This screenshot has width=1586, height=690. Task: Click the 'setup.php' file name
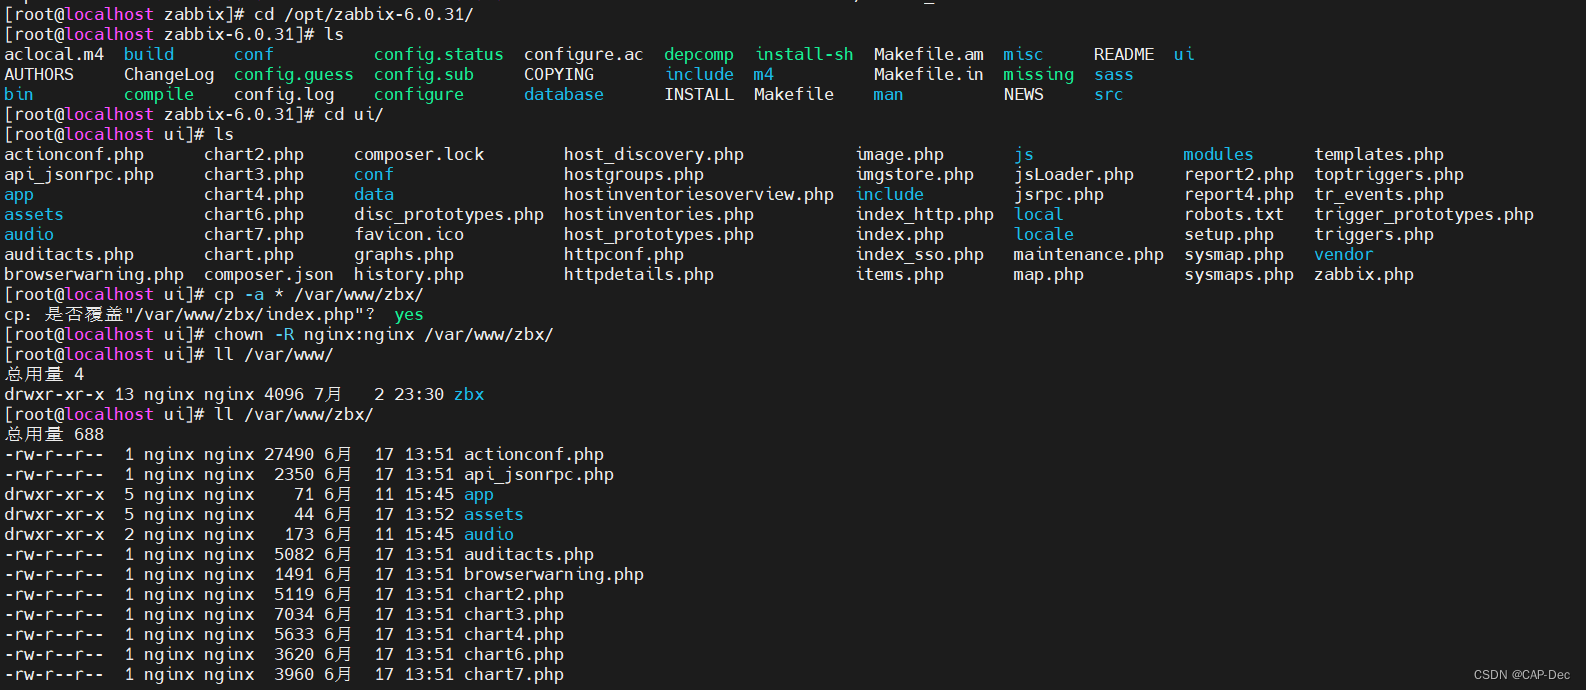[1229, 234]
